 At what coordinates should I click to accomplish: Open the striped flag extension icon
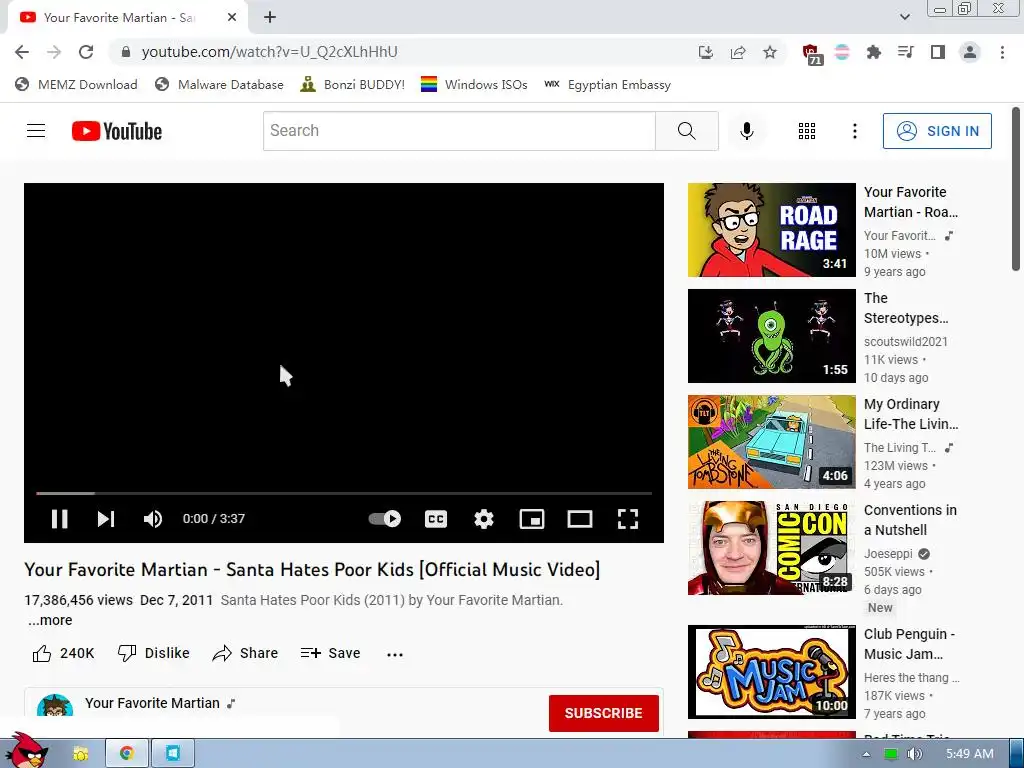click(x=842, y=52)
